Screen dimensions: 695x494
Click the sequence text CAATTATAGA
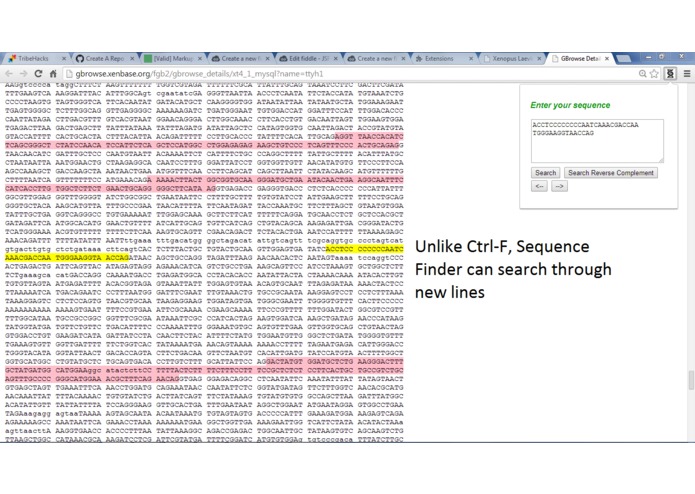pyautogui.click(x=28, y=119)
